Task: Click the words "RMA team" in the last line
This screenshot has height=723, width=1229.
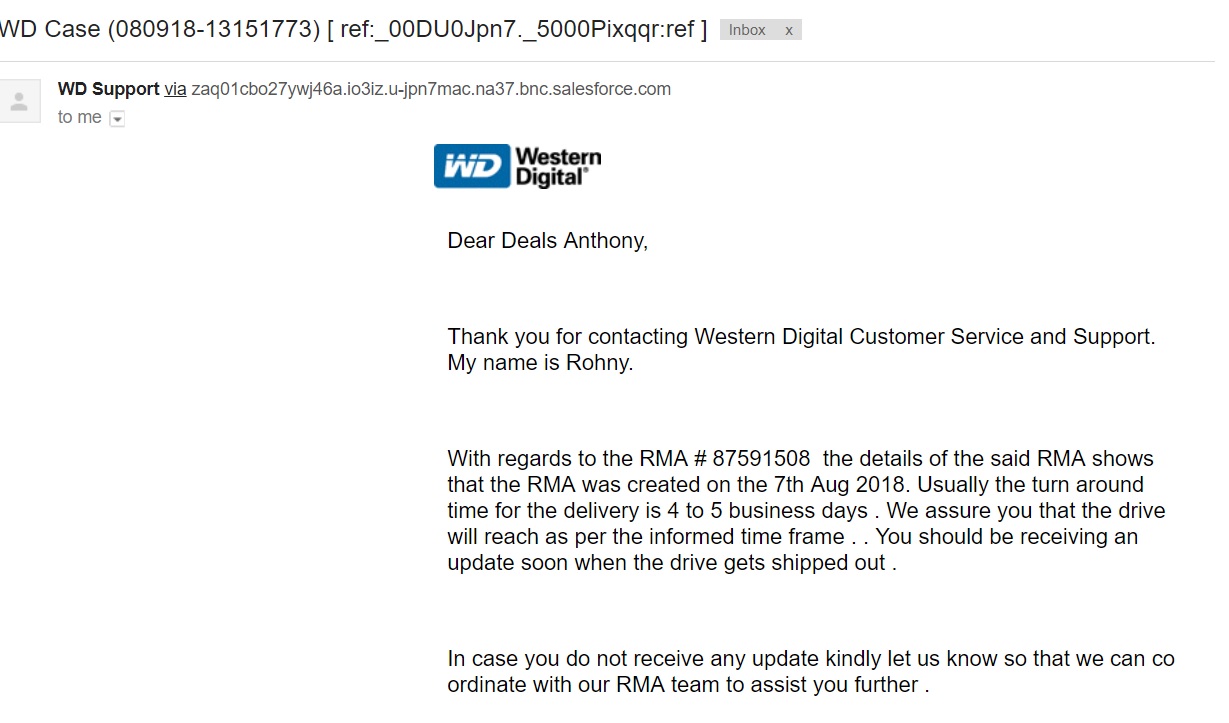Action: click(x=659, y=685)
